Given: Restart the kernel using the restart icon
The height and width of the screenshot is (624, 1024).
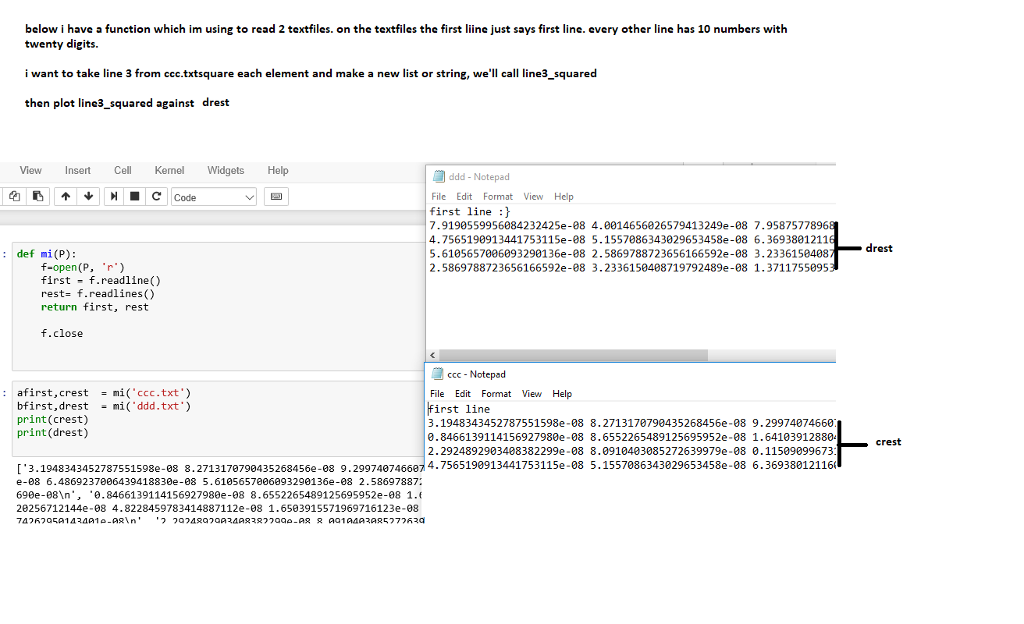Looking at the screenshot, I should pos(156,196).
